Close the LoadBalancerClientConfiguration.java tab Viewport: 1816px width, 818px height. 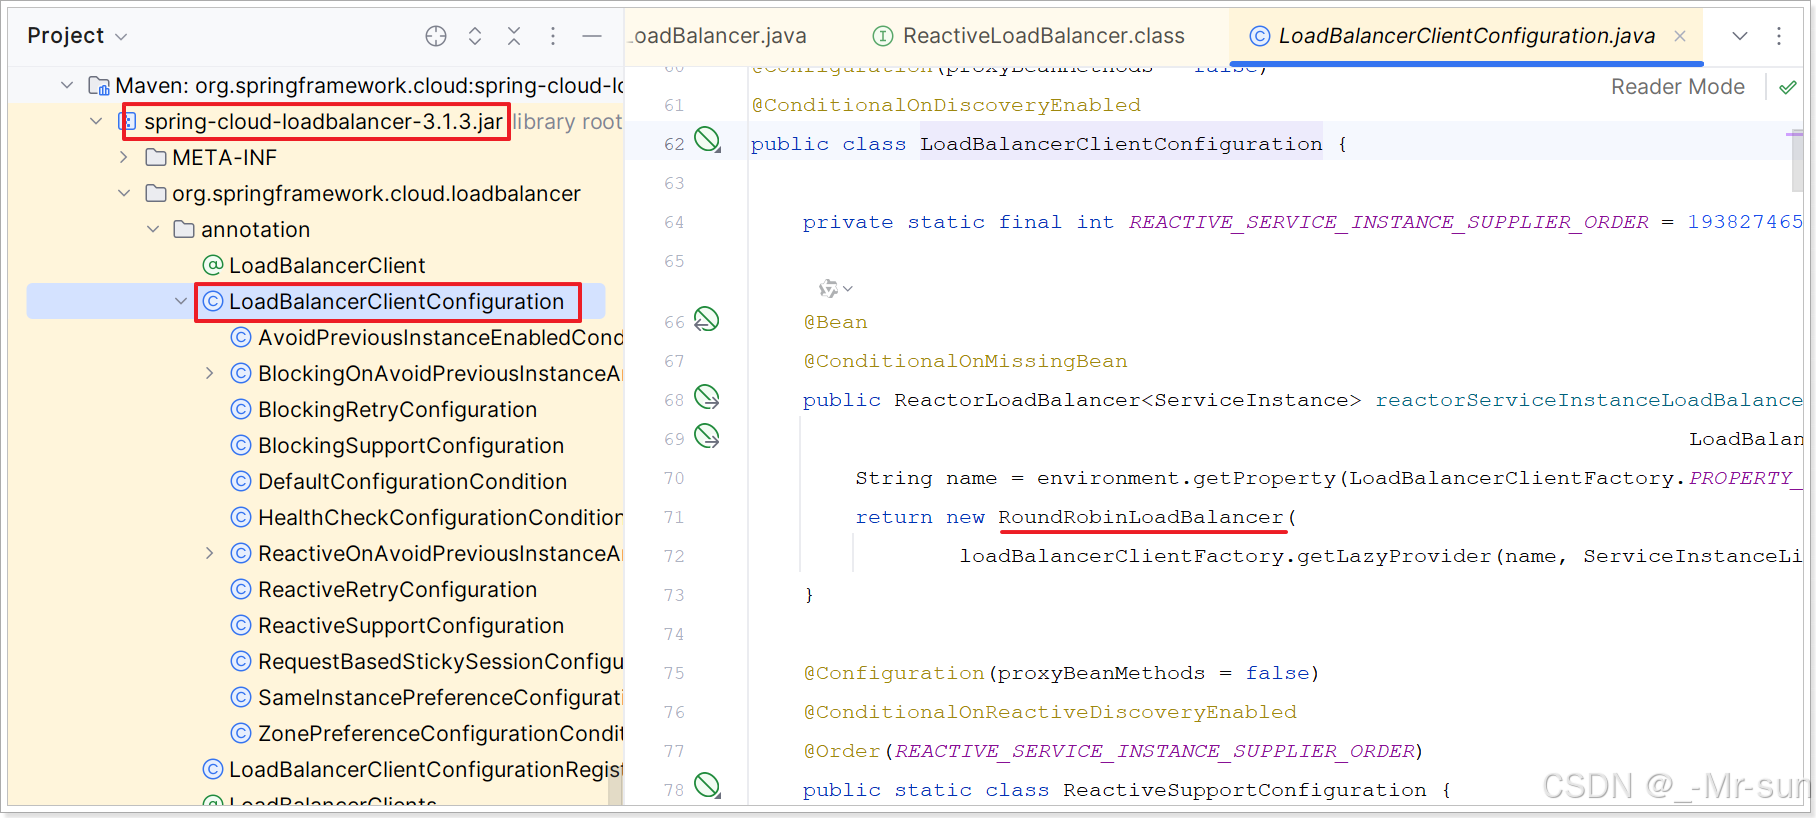pos(1680,36)
